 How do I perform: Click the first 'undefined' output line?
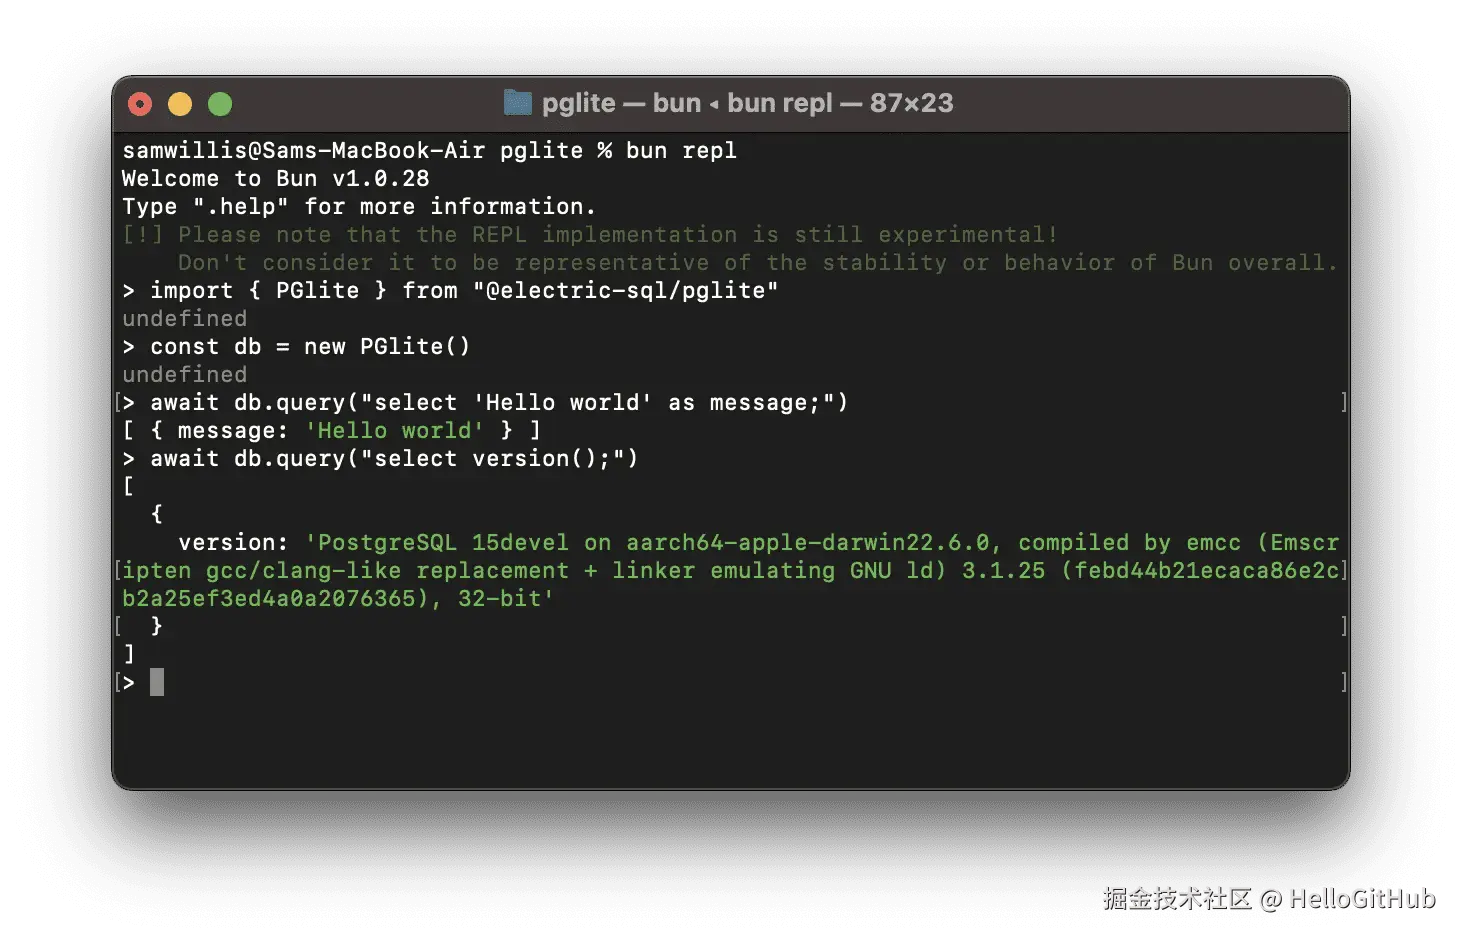[x=184, y=318]
